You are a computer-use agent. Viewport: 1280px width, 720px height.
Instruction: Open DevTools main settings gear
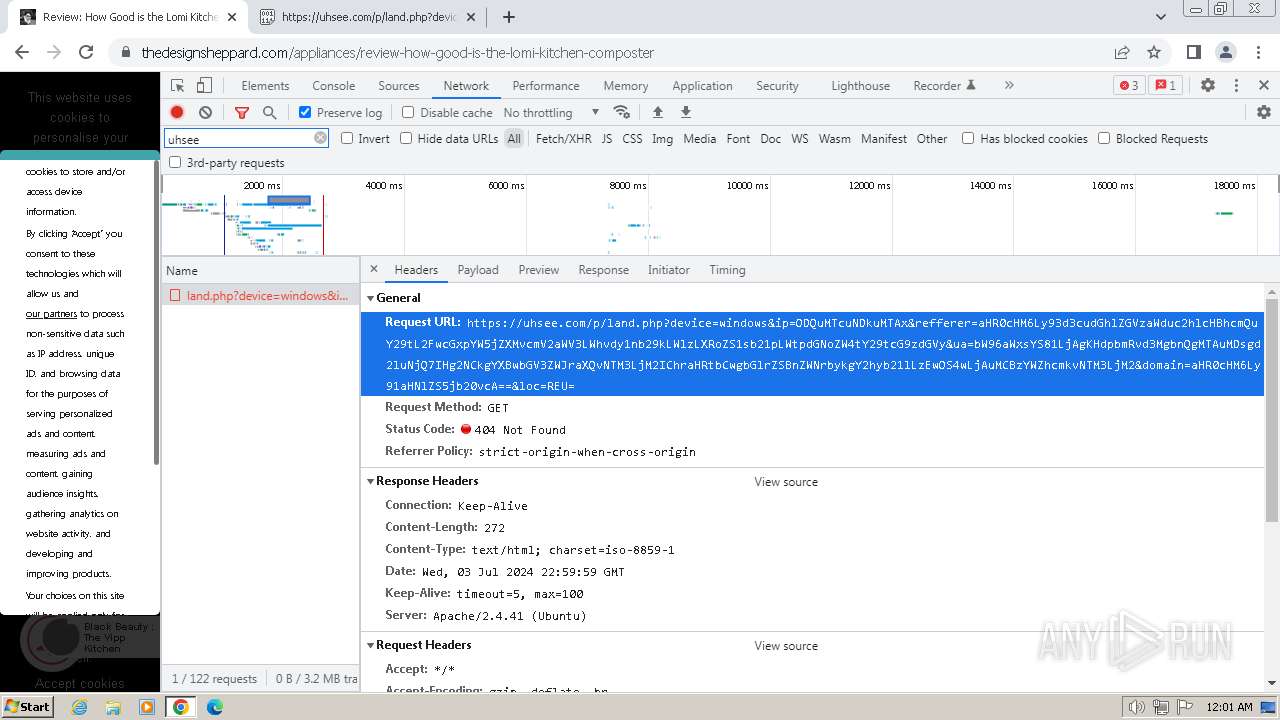point(1208,86)
